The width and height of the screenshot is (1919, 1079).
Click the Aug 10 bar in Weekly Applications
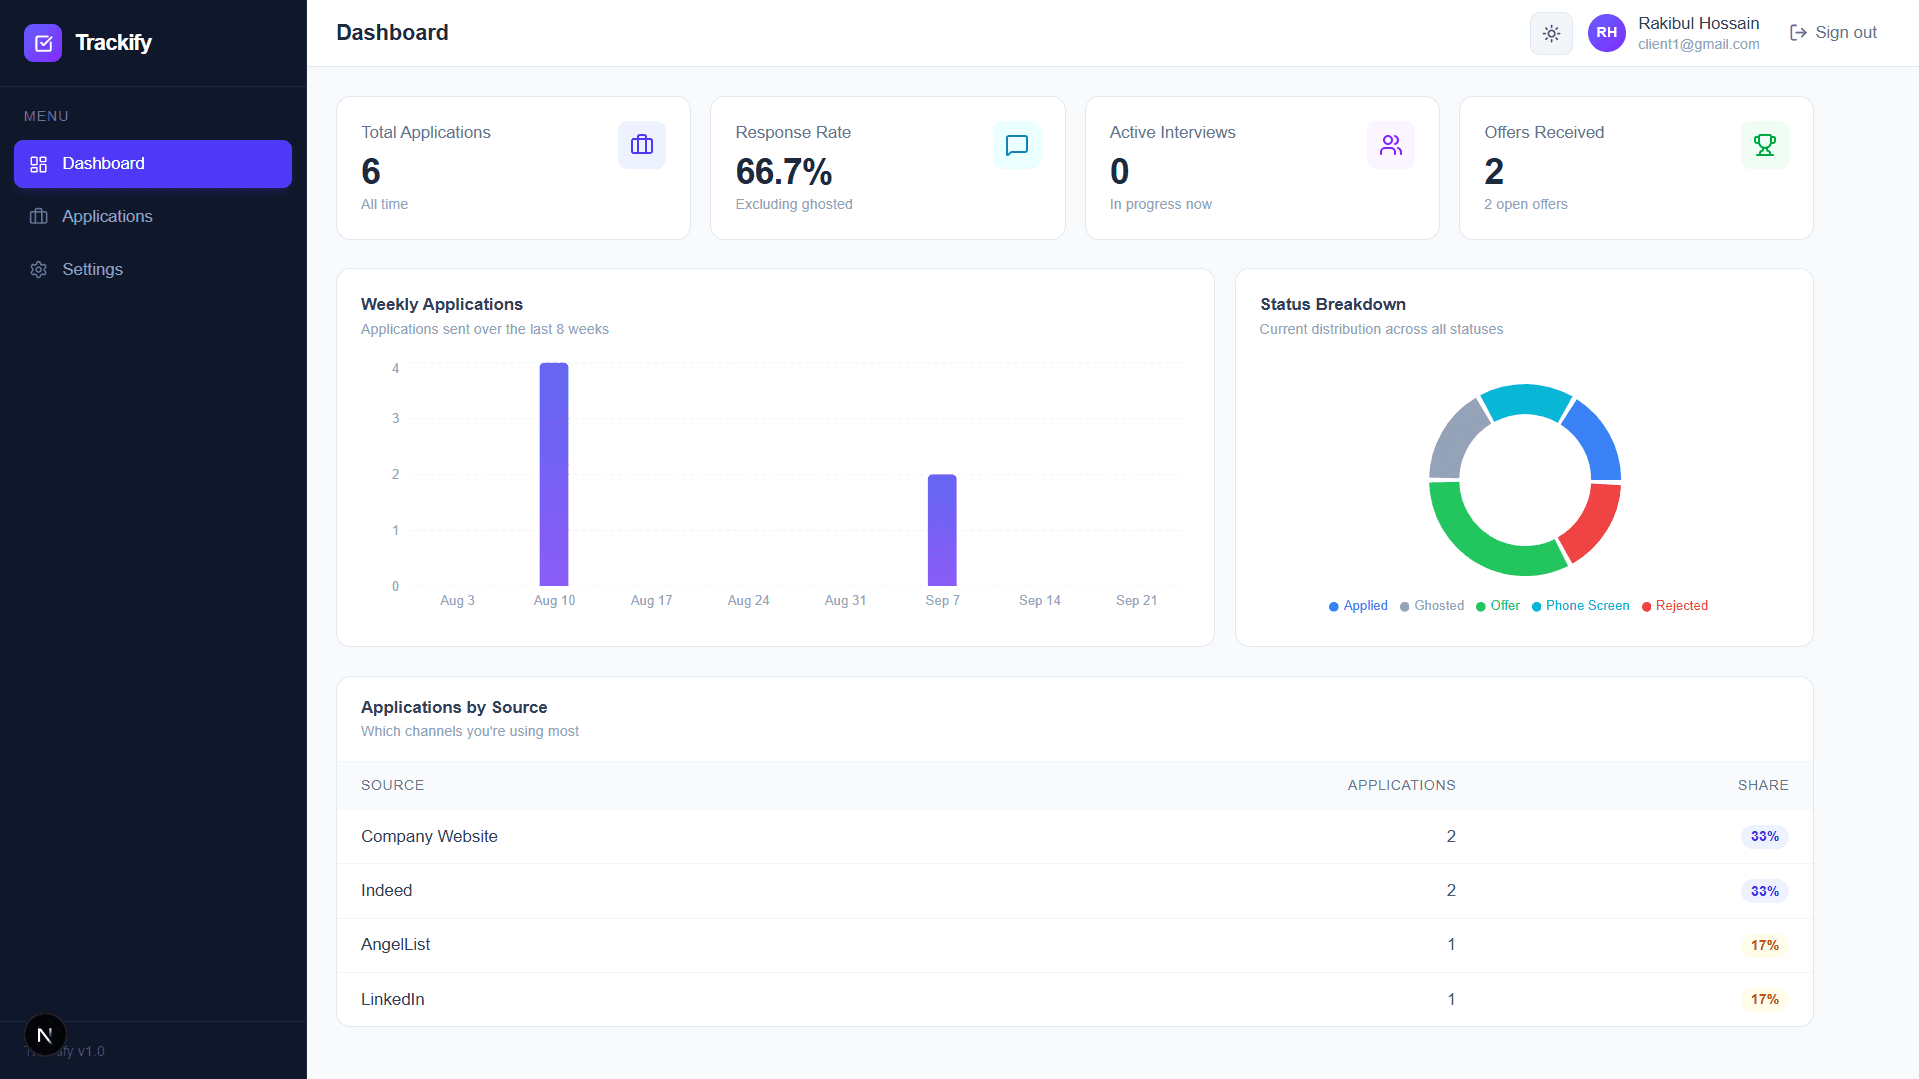[554, 474]
